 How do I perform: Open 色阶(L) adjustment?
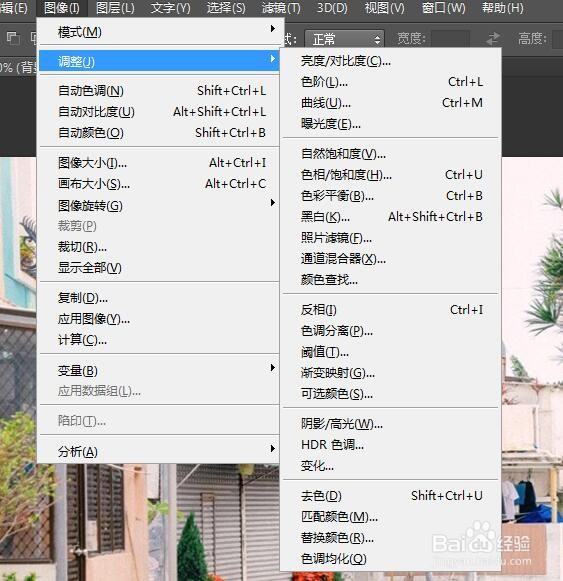click(390, 82)
